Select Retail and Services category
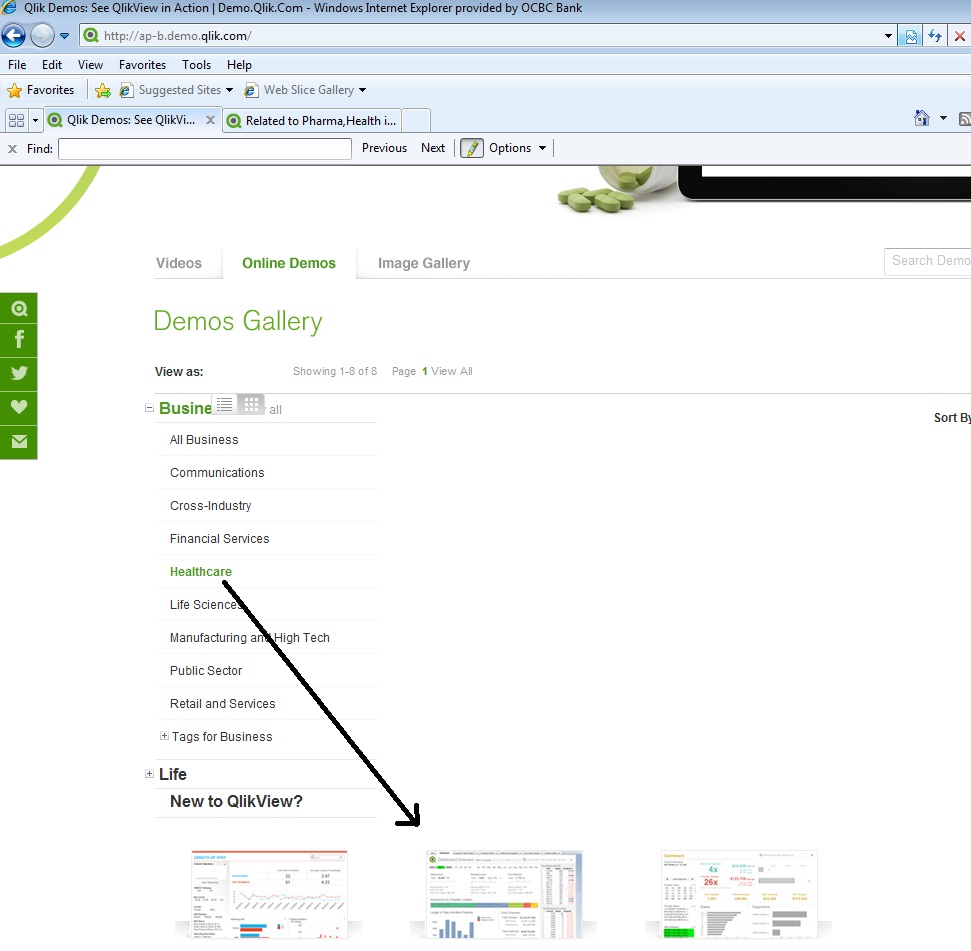The image size is (971, 951). click(222, 704)
